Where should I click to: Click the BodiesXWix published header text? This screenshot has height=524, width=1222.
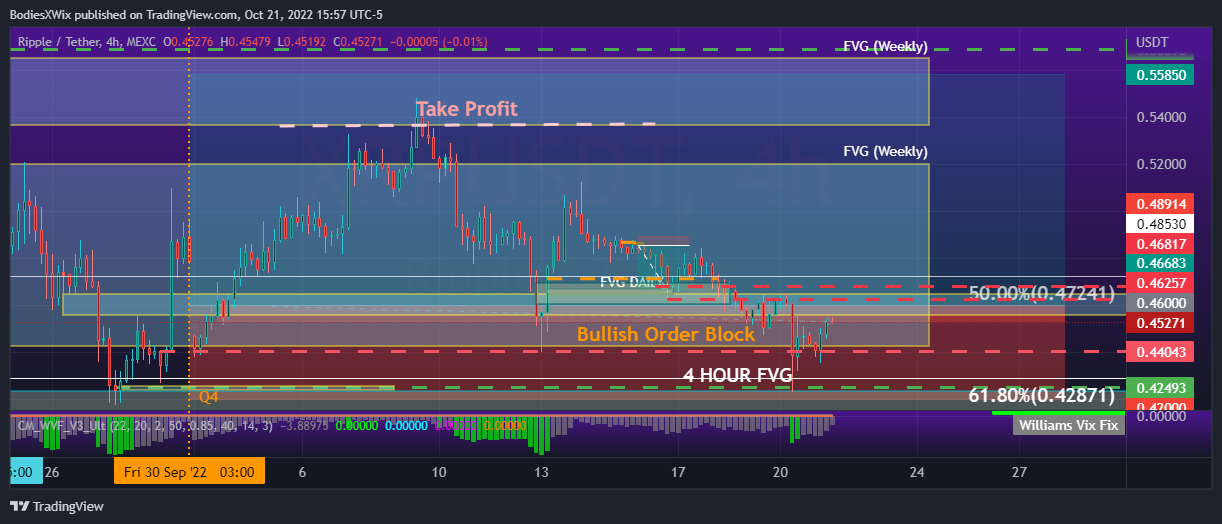[x=198, y=15]
